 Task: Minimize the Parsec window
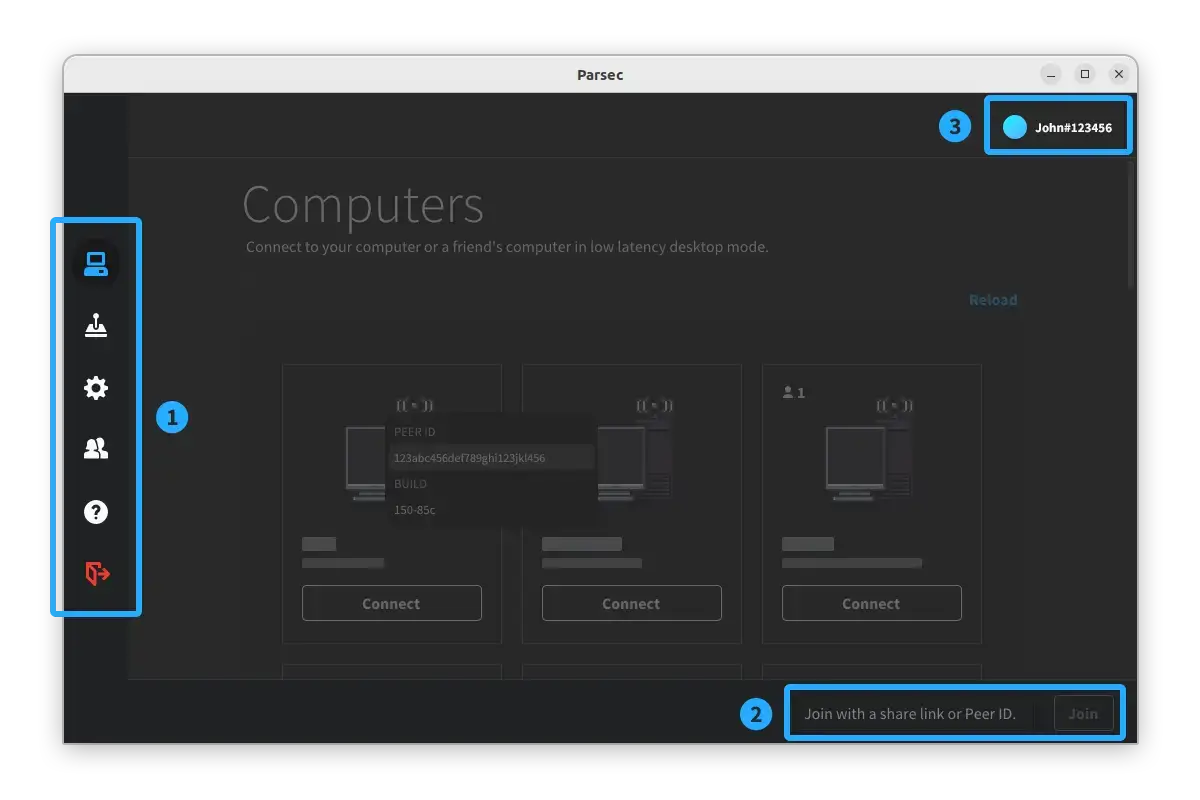[x=1051, y=74]
